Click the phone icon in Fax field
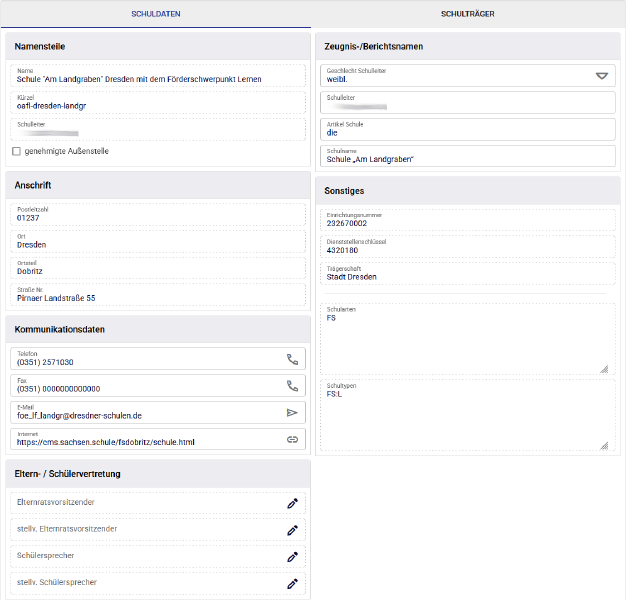626x600 pixels. pyautogui.click(x=292, y=386)
